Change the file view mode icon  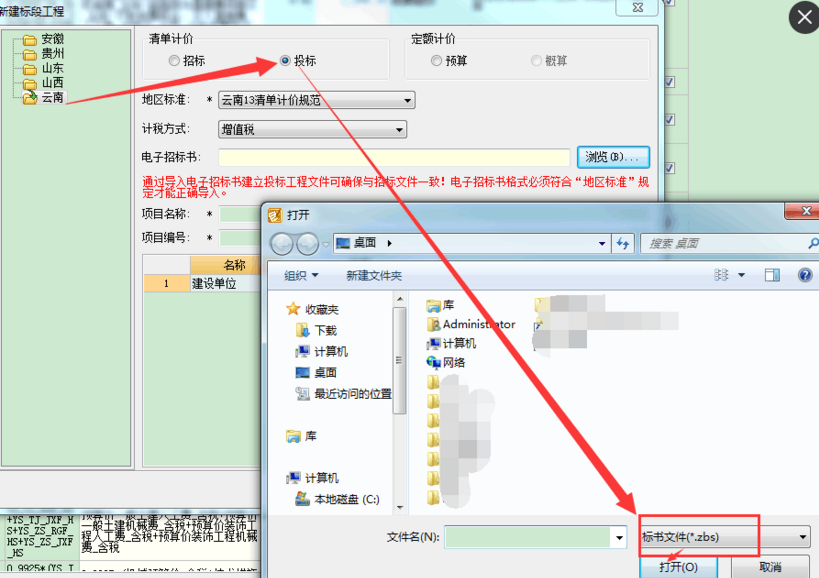tap(721, 275)
